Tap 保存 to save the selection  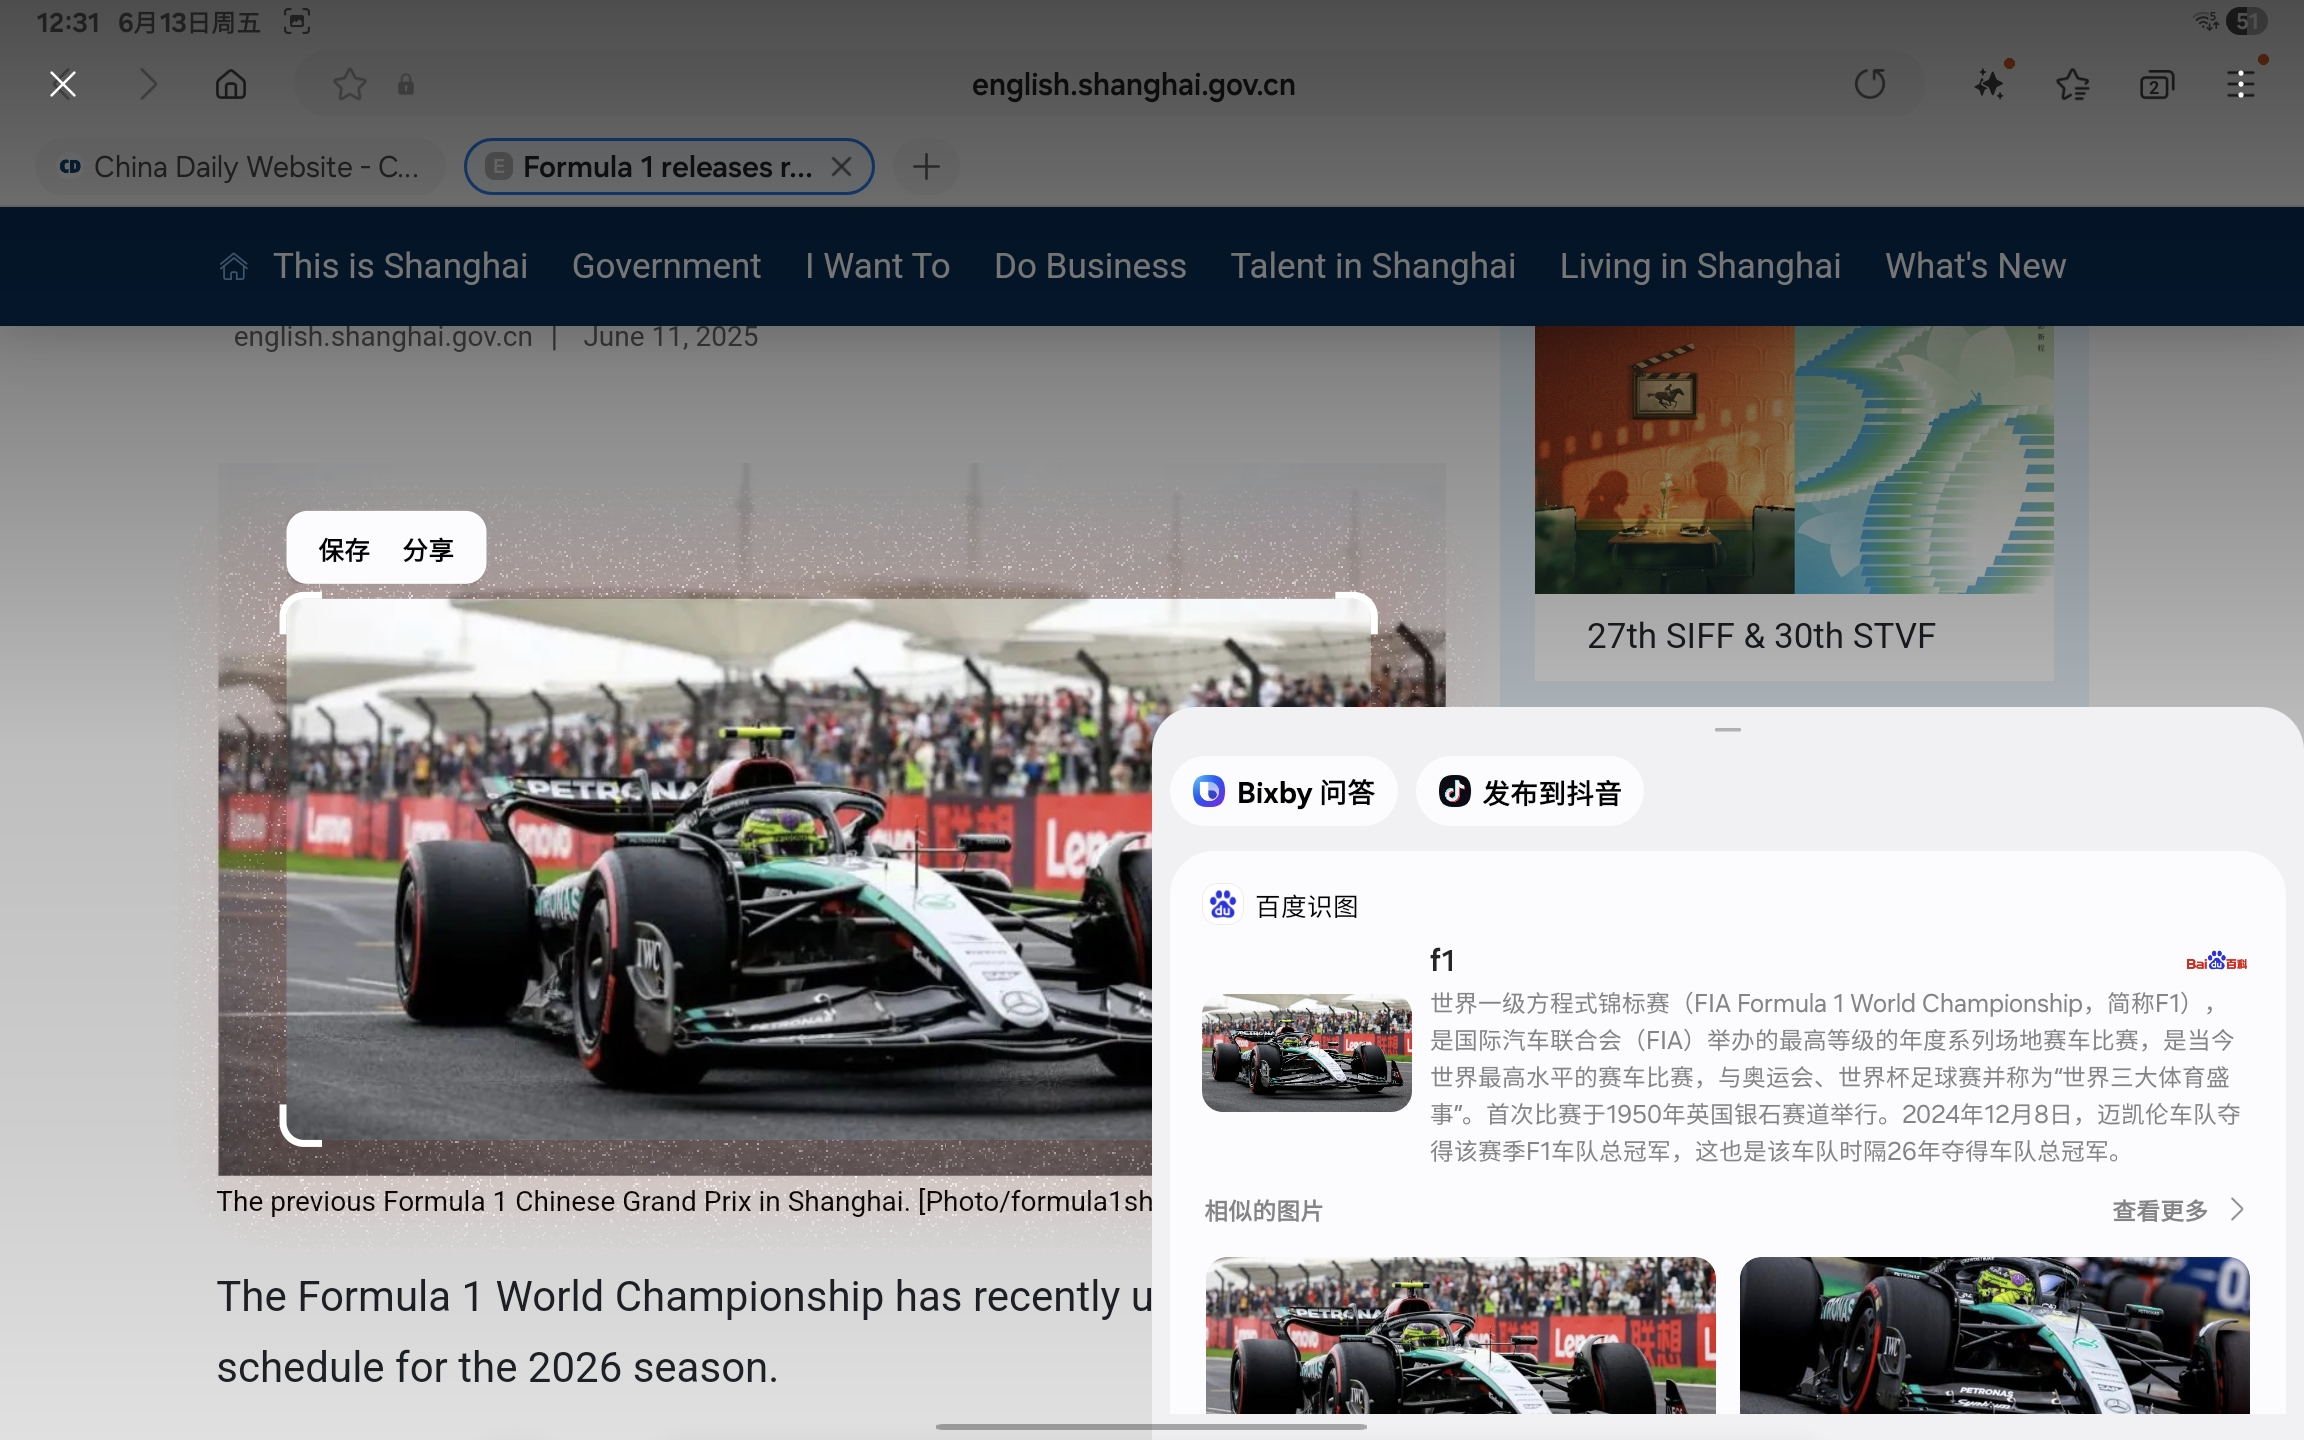coord(344,549)
